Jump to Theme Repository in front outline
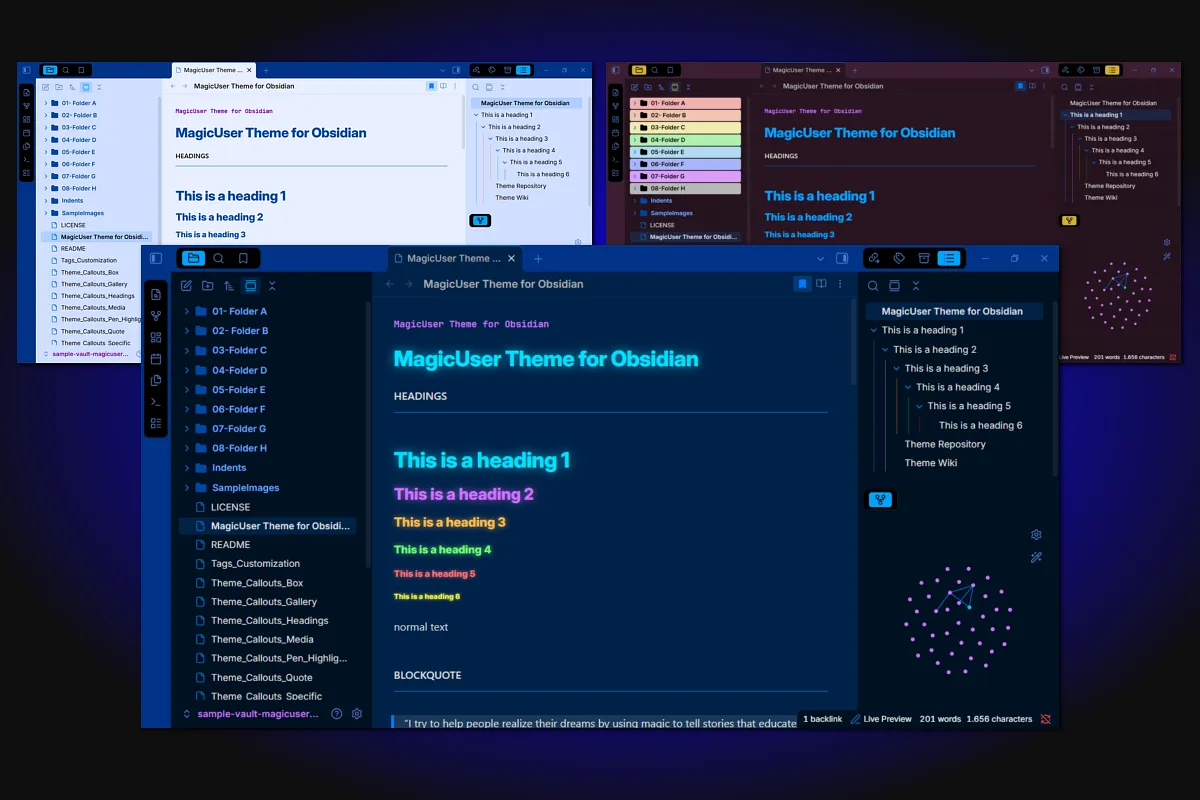 click(x=945, y=444)
